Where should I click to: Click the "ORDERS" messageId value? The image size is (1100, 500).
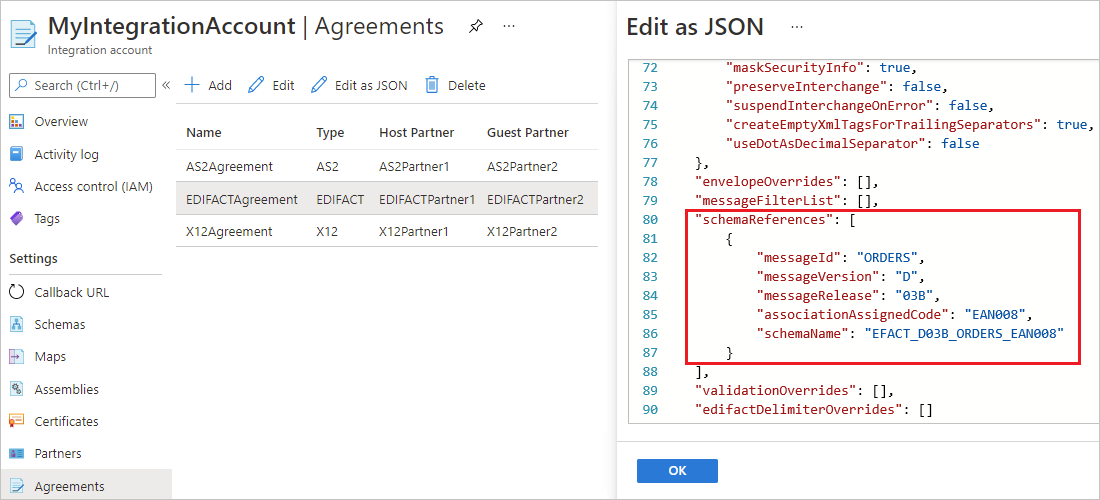[885, 257]
